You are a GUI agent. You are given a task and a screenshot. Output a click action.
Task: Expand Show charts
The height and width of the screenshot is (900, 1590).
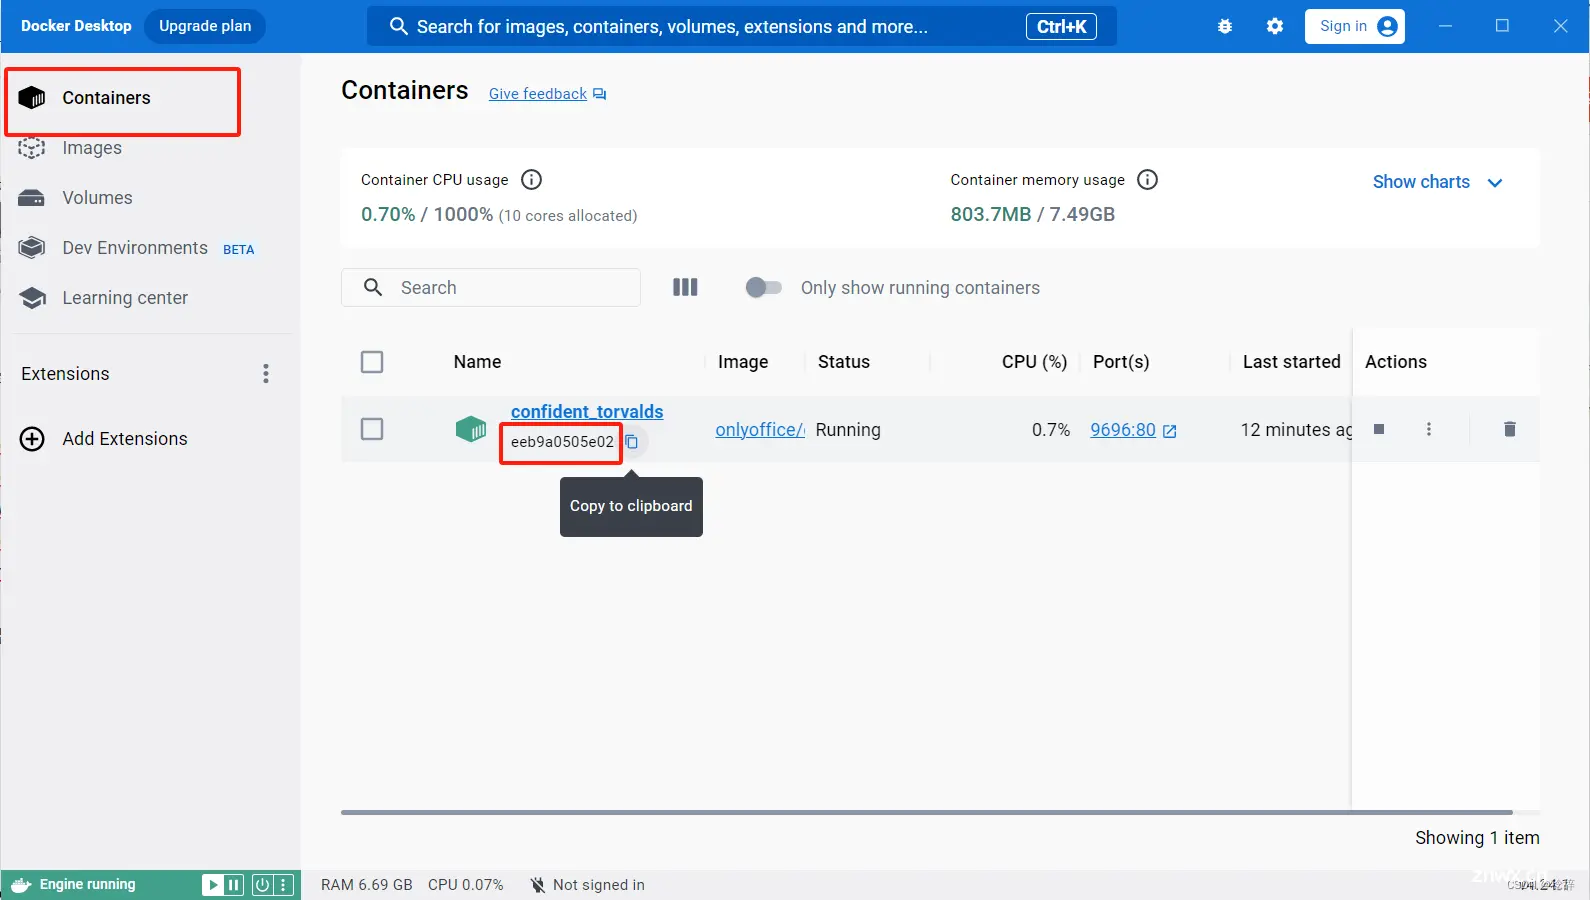(x=1438, y=182)
